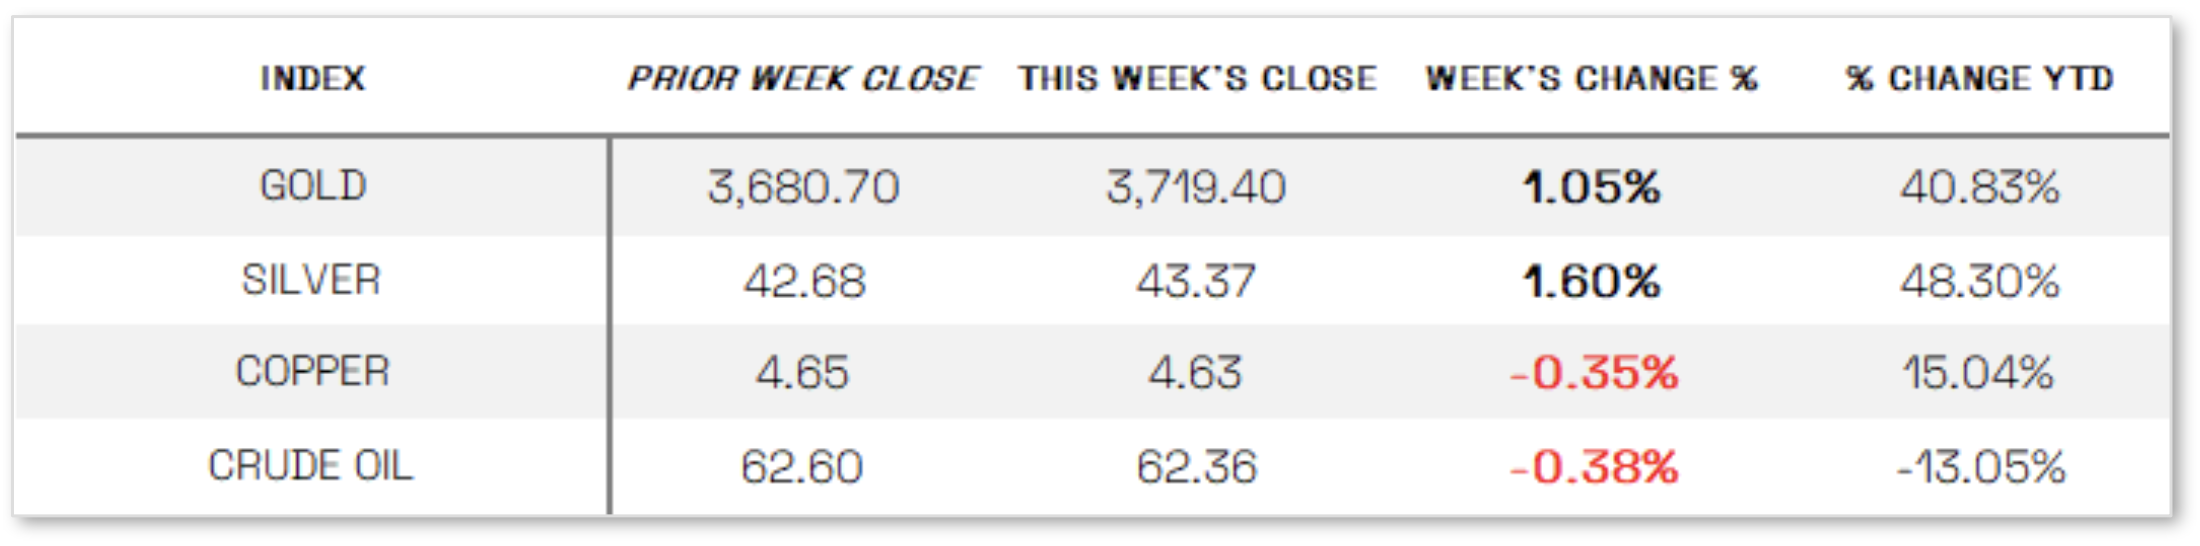Image resolution: width=2200 pixels, height=546 pixels.
Task: Click silver YTD change 48.30%
Action: click(x=1980, y=281)
